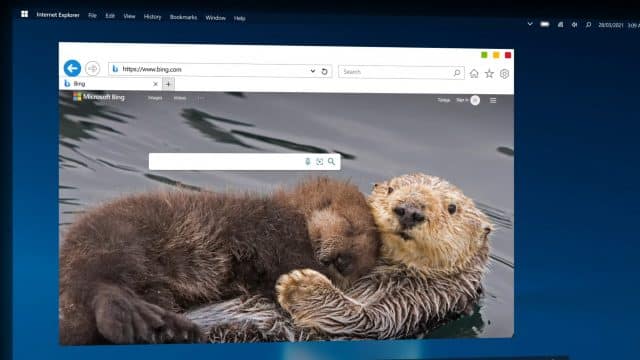
Task: Close the Bing tab
Action: [x=156, y=84]
